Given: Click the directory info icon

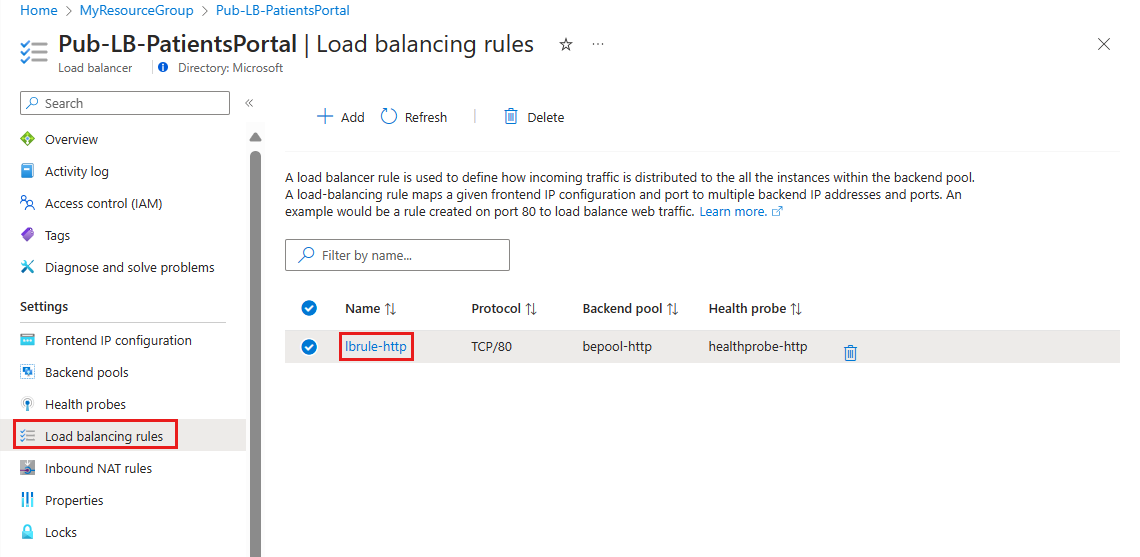Looking at the screenshot, I should point(163,68).
